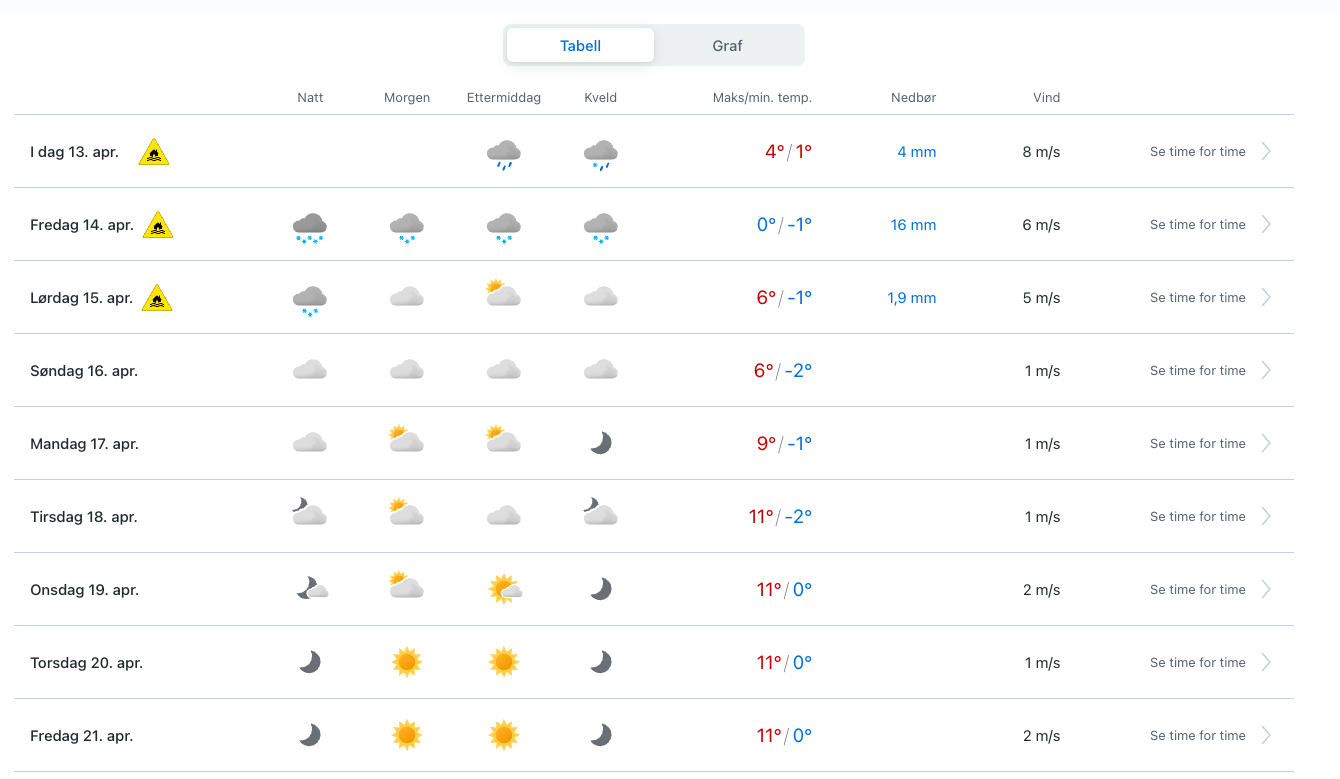Image resolution: width=1340 pixels, height=779 pixels.
Task: Open "Se time for time" for I dag
Action: (x=1197, y=152)
